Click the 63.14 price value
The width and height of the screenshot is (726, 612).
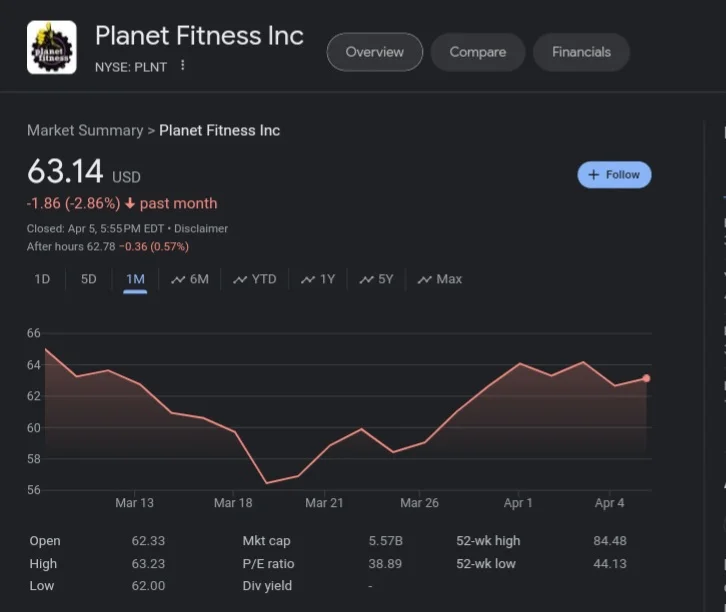[x=65, y=171]
